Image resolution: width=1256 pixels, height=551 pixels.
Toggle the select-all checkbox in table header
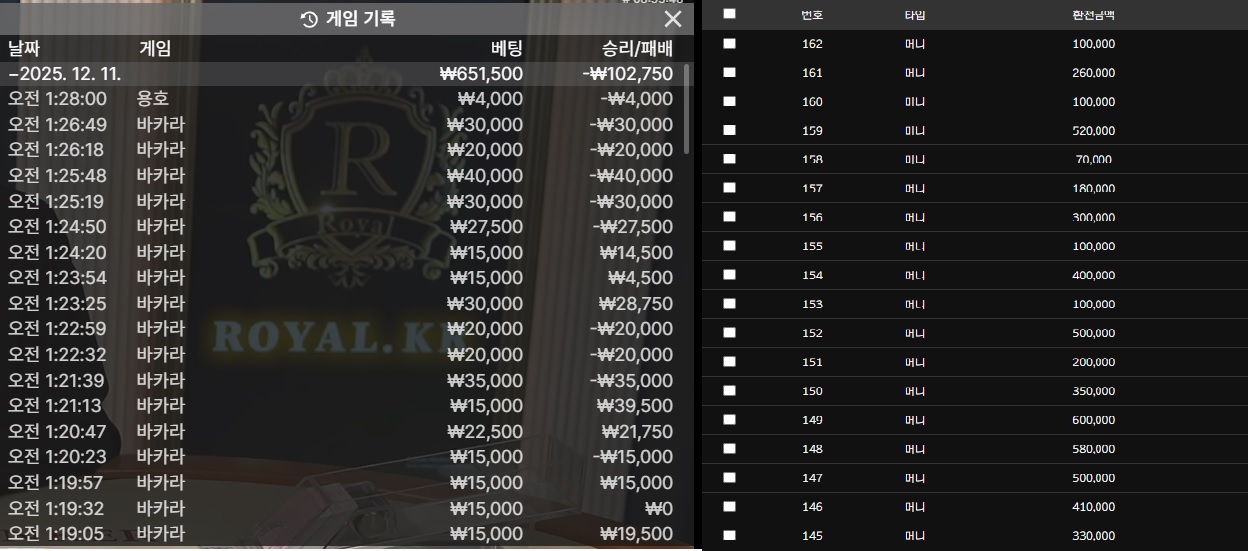(729, 14)
